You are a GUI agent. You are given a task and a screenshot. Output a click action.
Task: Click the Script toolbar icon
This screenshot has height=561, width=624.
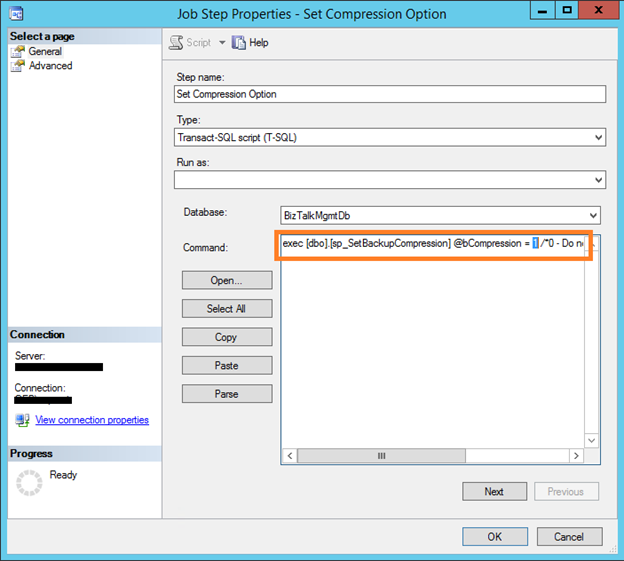pyautogui.click(x=176, y=43)
